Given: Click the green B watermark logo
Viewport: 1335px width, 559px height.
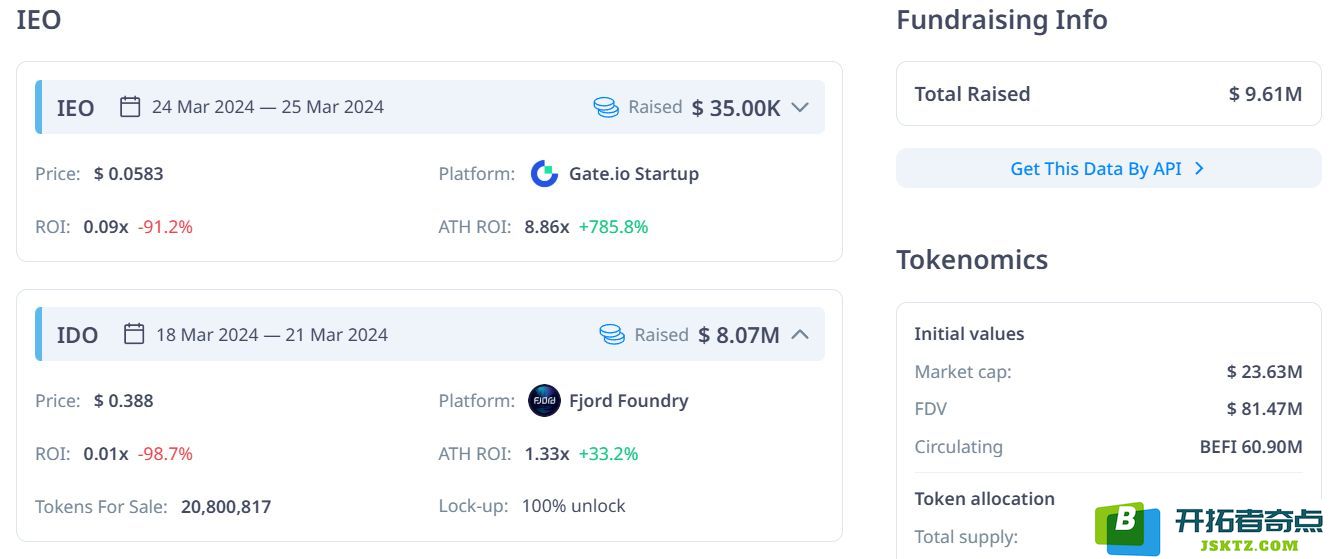Looking at the screenshot, I should (x=1127, y=528).
